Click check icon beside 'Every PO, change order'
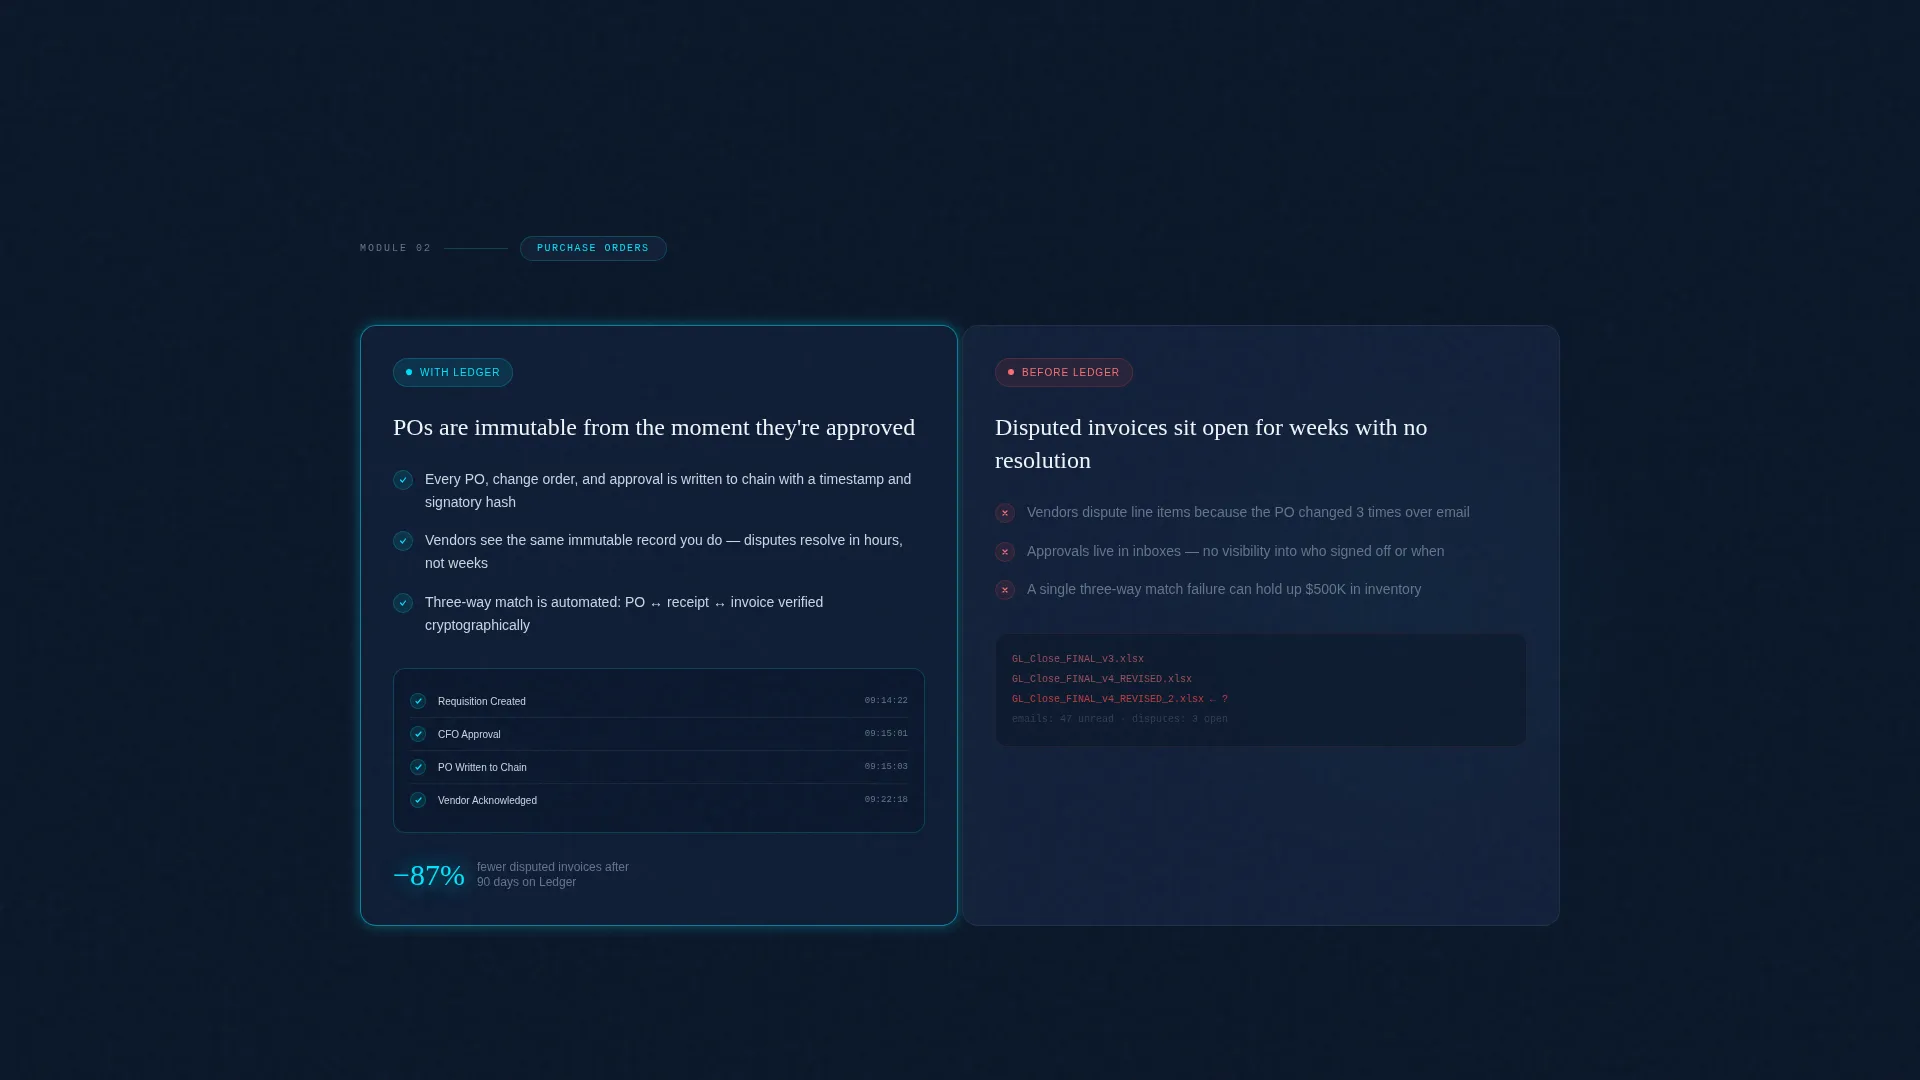 click(403, 480)
